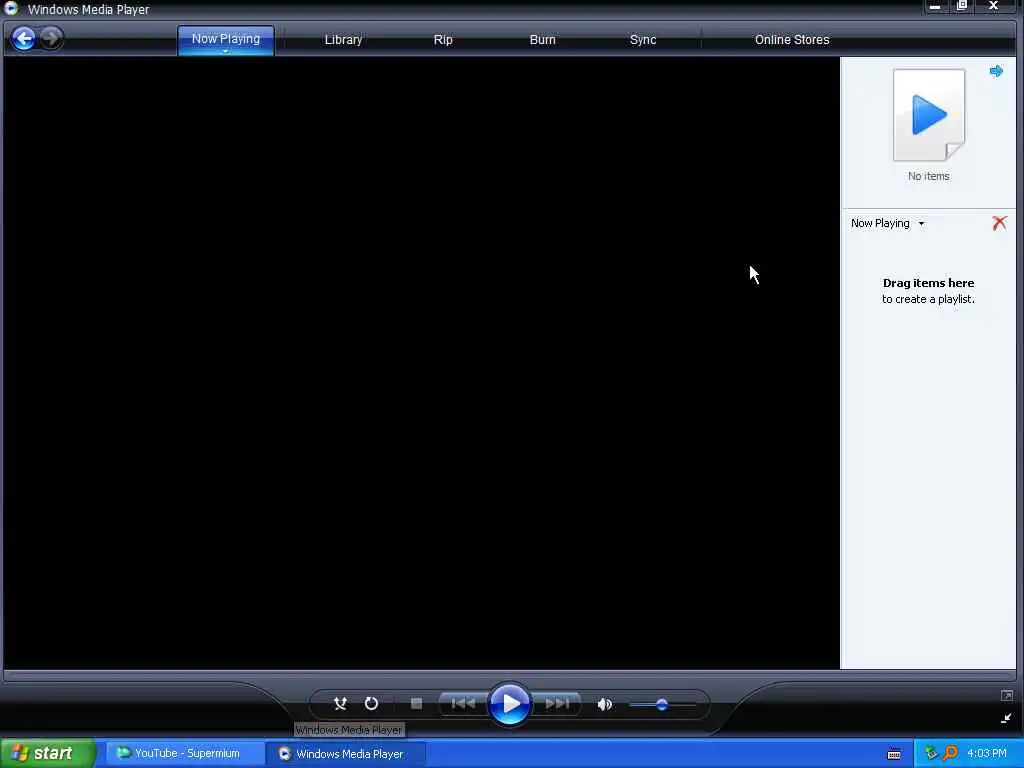Click the black video display area

click(x=421, y=362)
